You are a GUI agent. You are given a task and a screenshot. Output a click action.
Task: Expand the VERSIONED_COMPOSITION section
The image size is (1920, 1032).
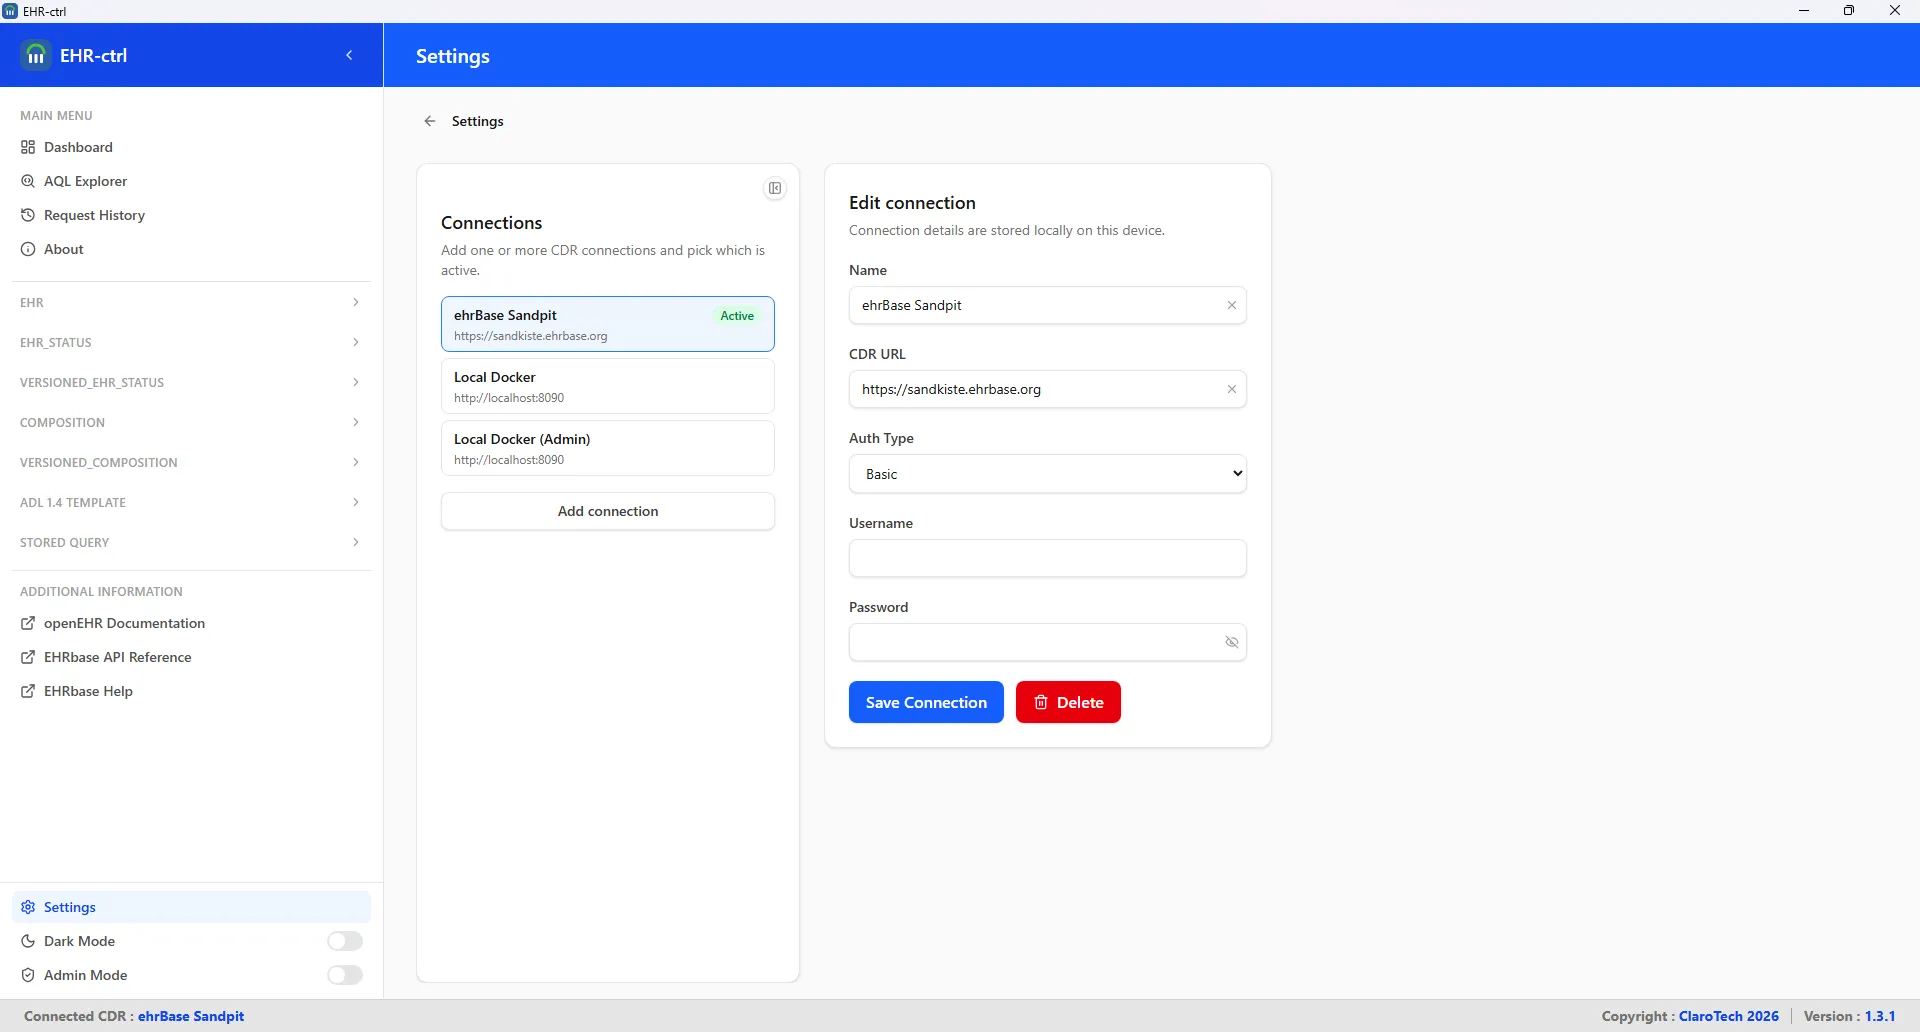[x=191, y=462]
